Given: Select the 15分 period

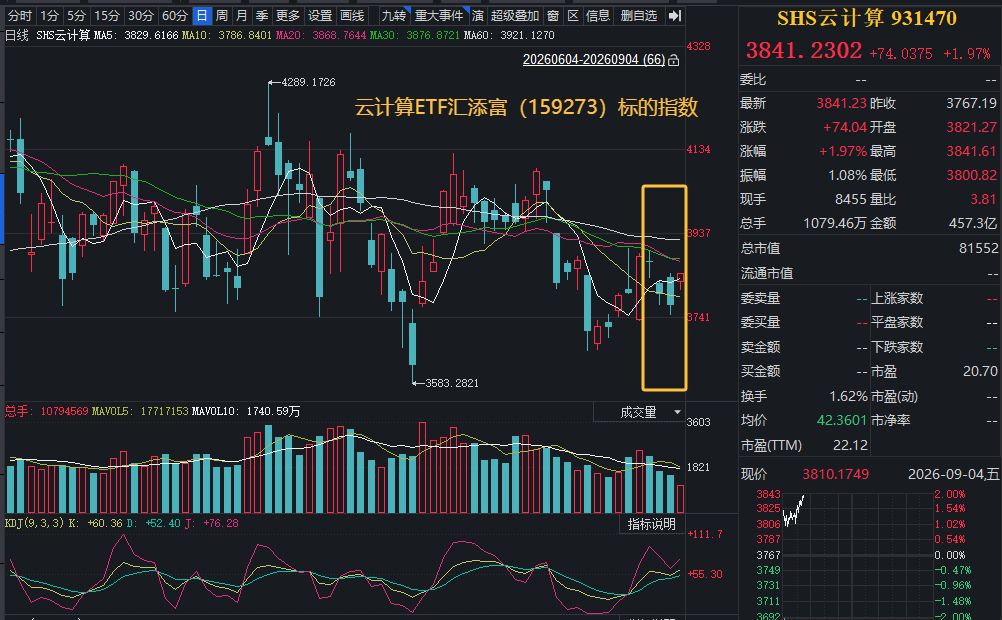Looking at the screenshot, I should coord(107,15).
